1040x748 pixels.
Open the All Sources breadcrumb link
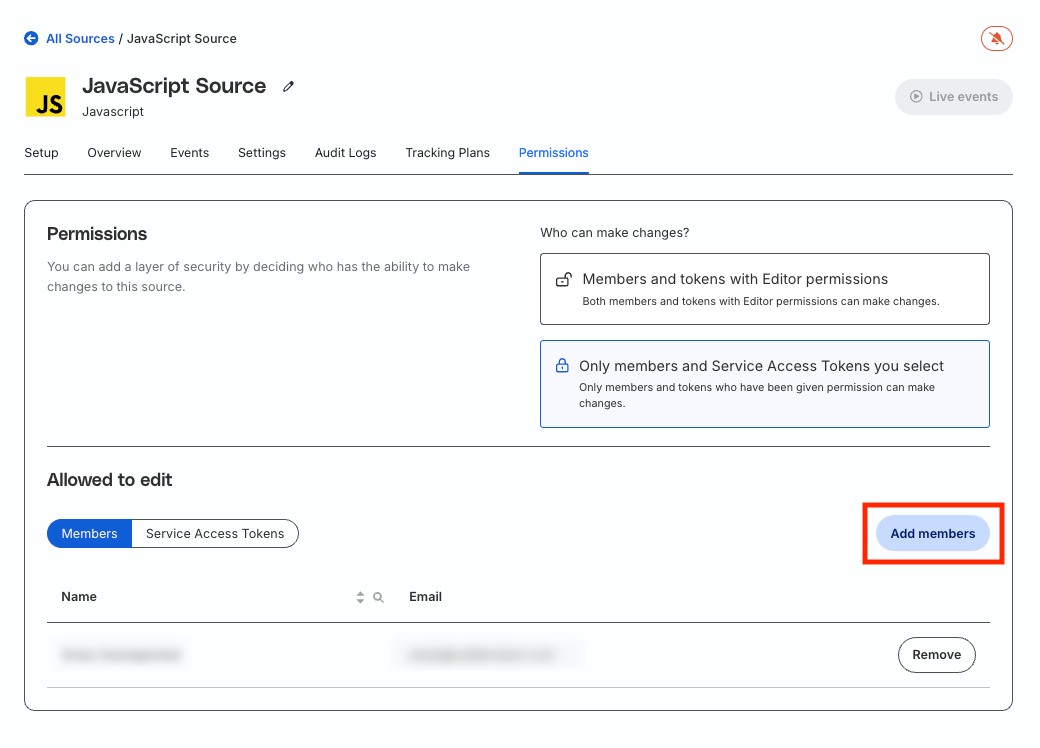80,38
